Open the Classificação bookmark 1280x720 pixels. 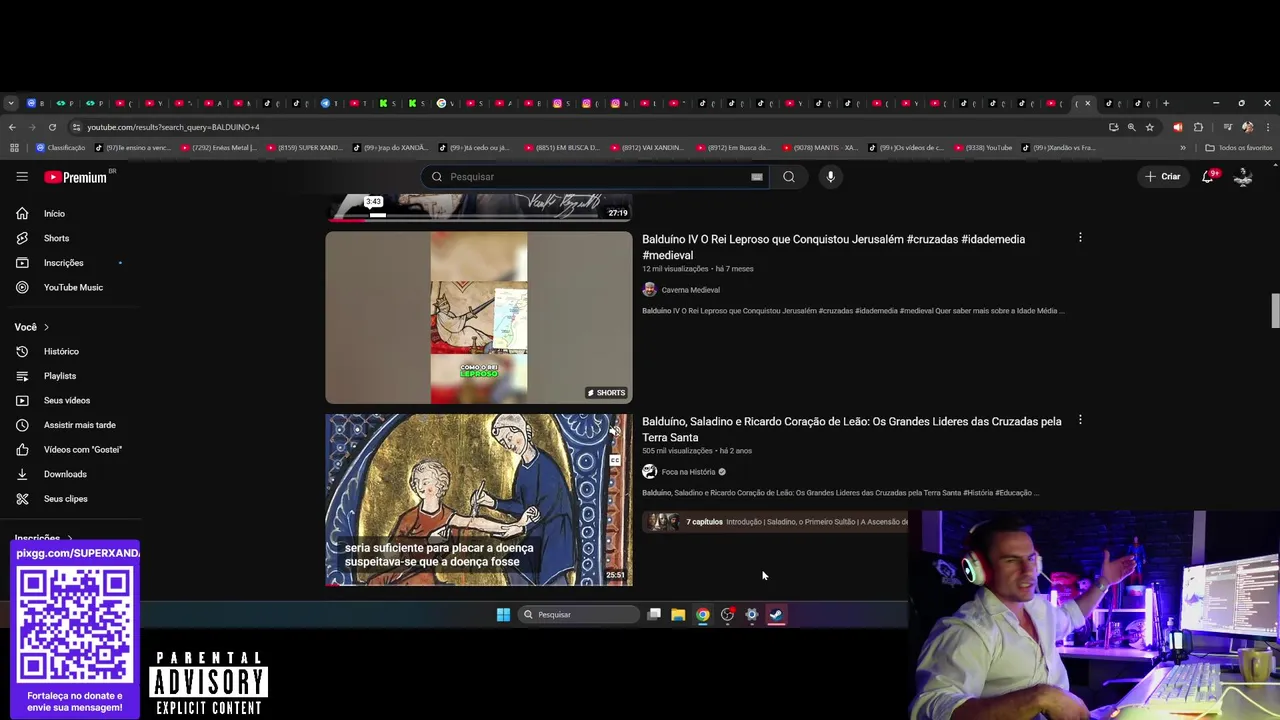pos(61,148)
